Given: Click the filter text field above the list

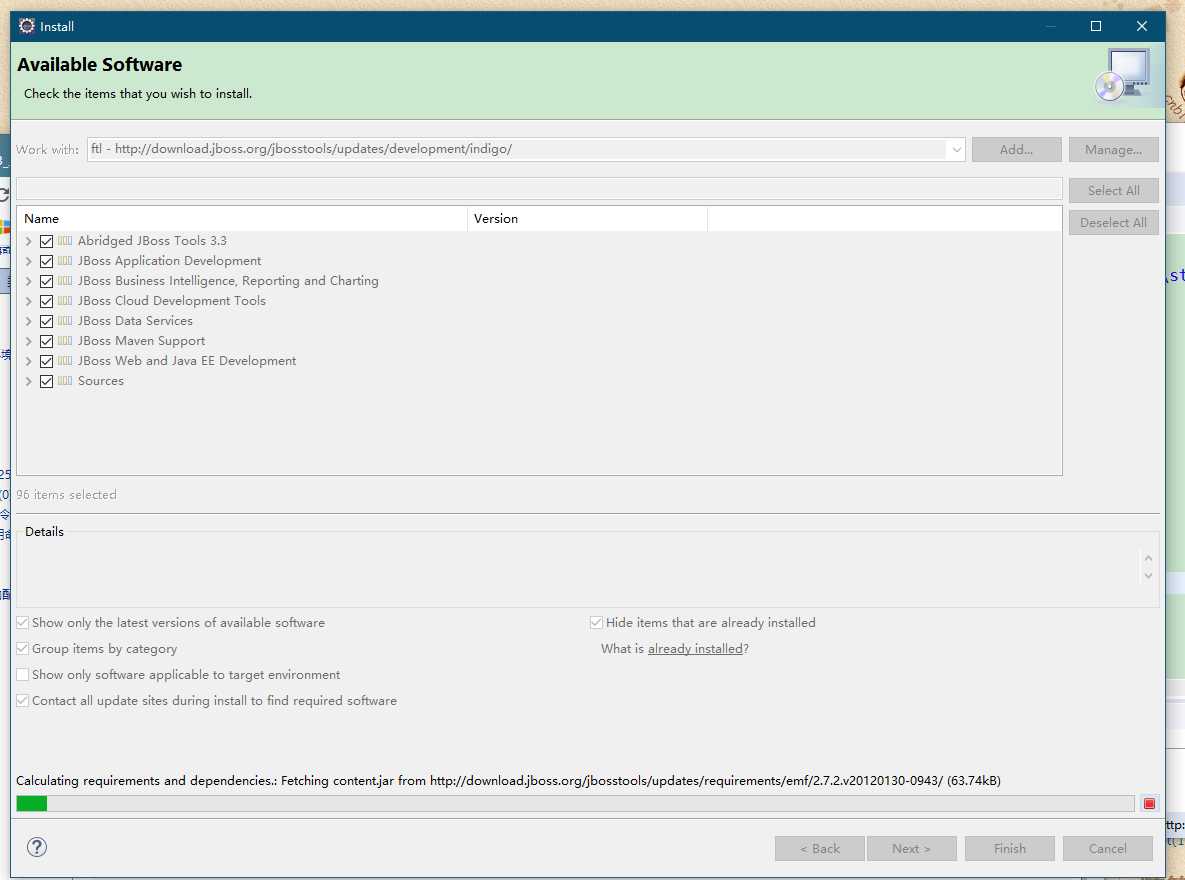Looking at the screenshot, I should pyautogui.click(x=539, y=188).
